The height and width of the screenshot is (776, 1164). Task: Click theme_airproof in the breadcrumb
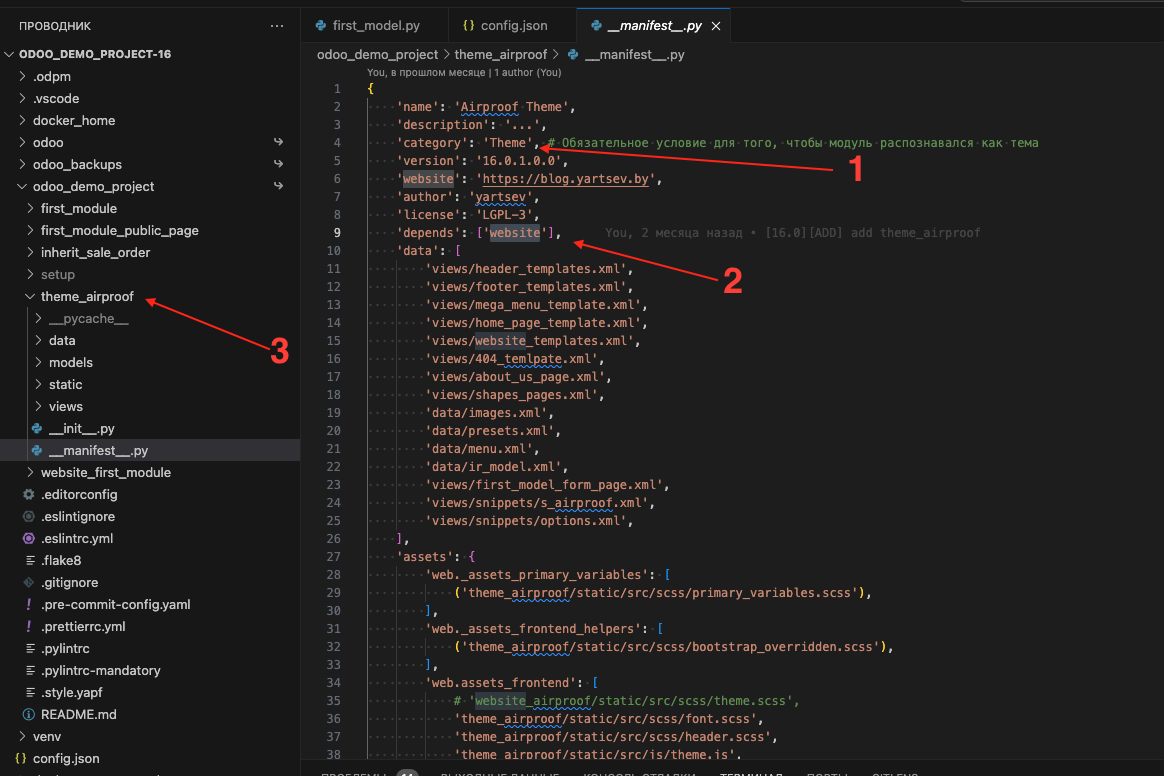pos(500,54)
